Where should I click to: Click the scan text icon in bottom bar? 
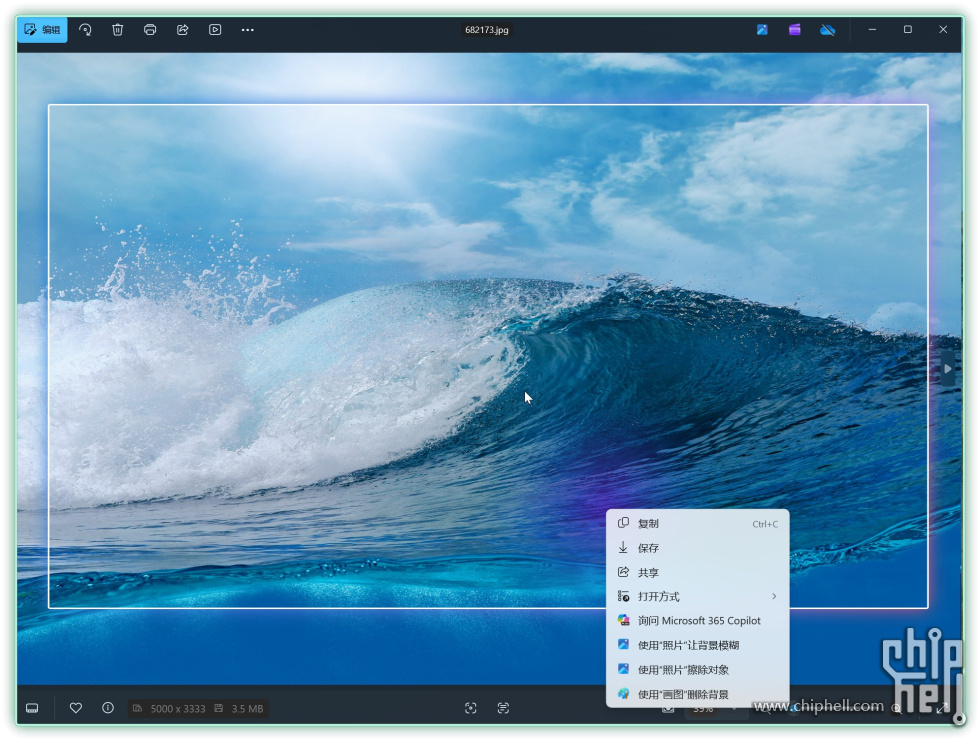(503, 708)
